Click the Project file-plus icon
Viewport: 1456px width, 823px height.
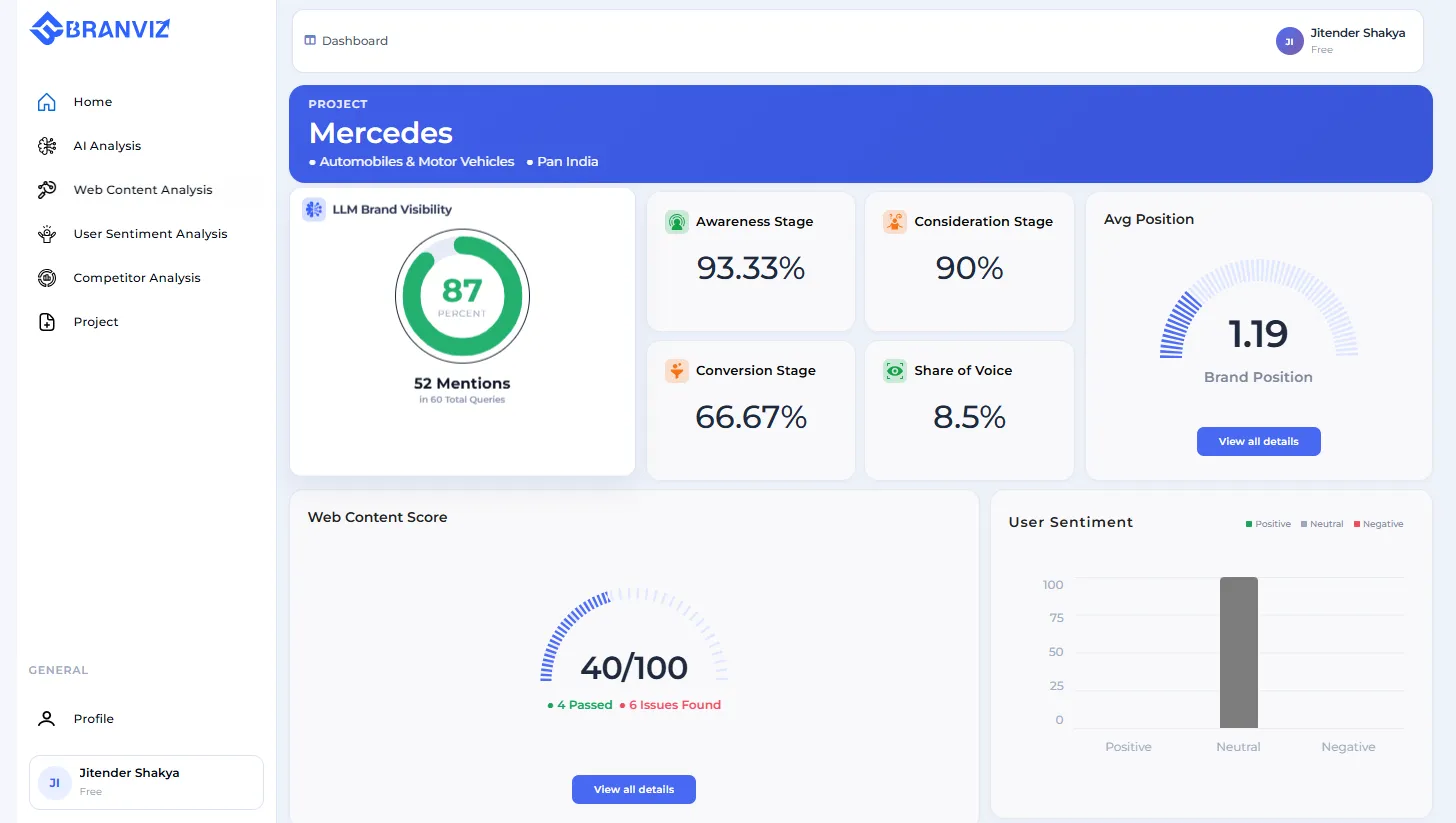(46, 322)
